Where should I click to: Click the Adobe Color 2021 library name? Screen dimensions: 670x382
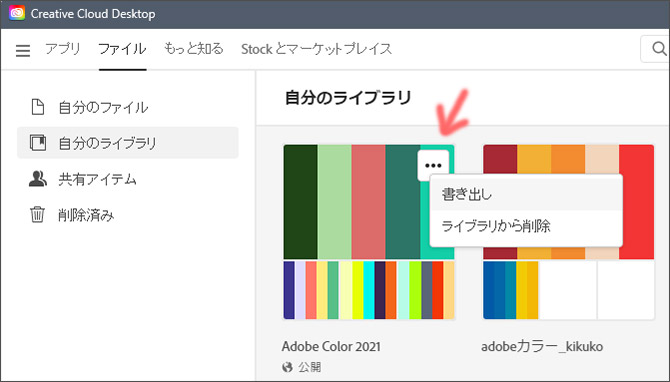point(331,346)
